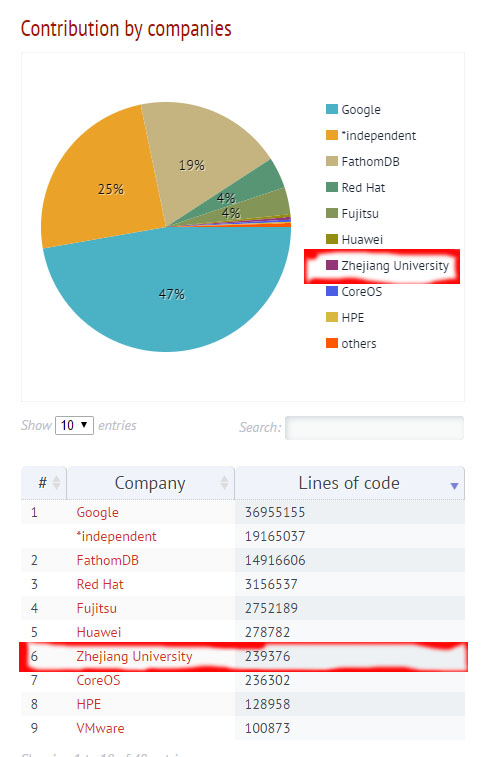This screenshot has width=491, height=757.
Task: Select the 239376 lines of code cell
Action: [x=350, y=656]
